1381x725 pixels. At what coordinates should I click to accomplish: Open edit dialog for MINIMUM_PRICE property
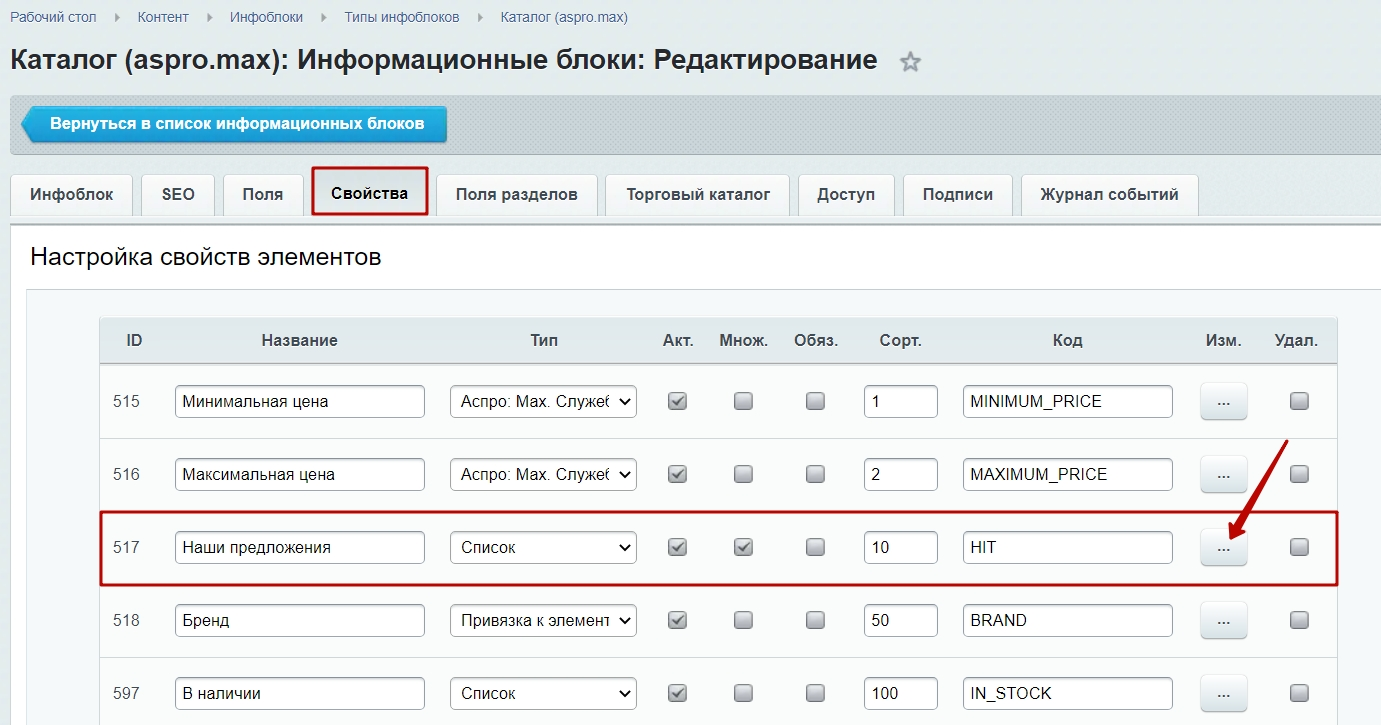coord(1223,402)
